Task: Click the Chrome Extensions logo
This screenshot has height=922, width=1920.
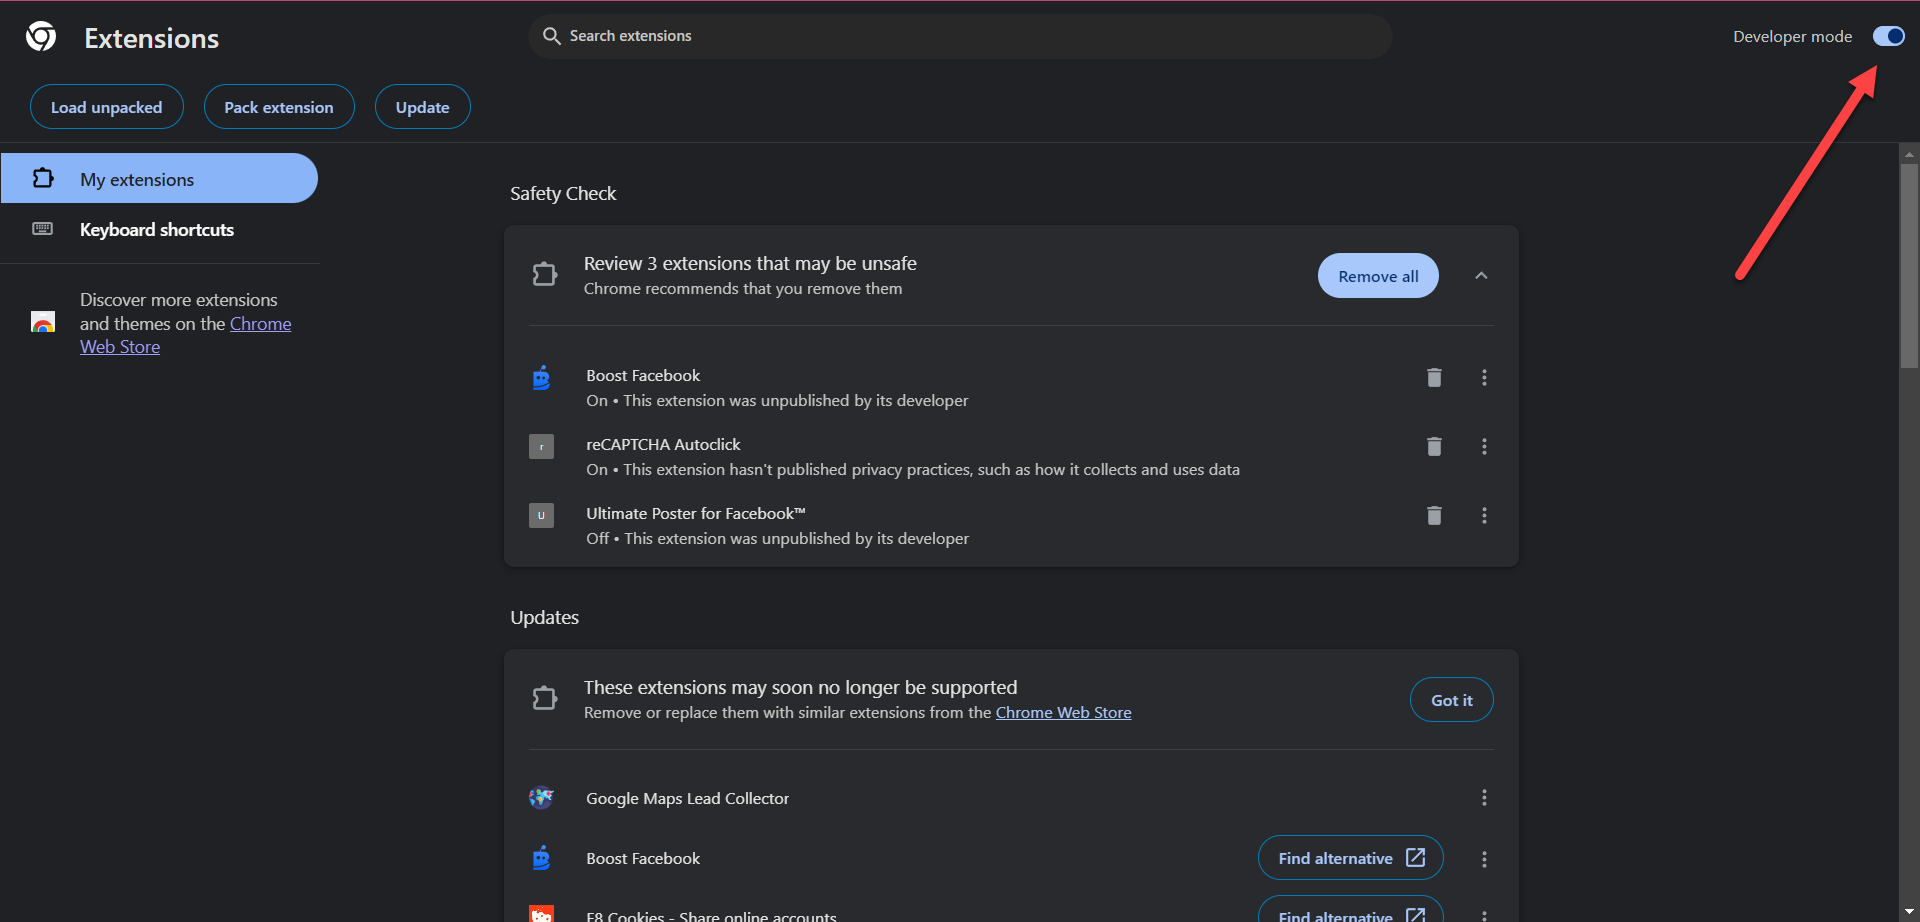Action: (x=40, y=35)
